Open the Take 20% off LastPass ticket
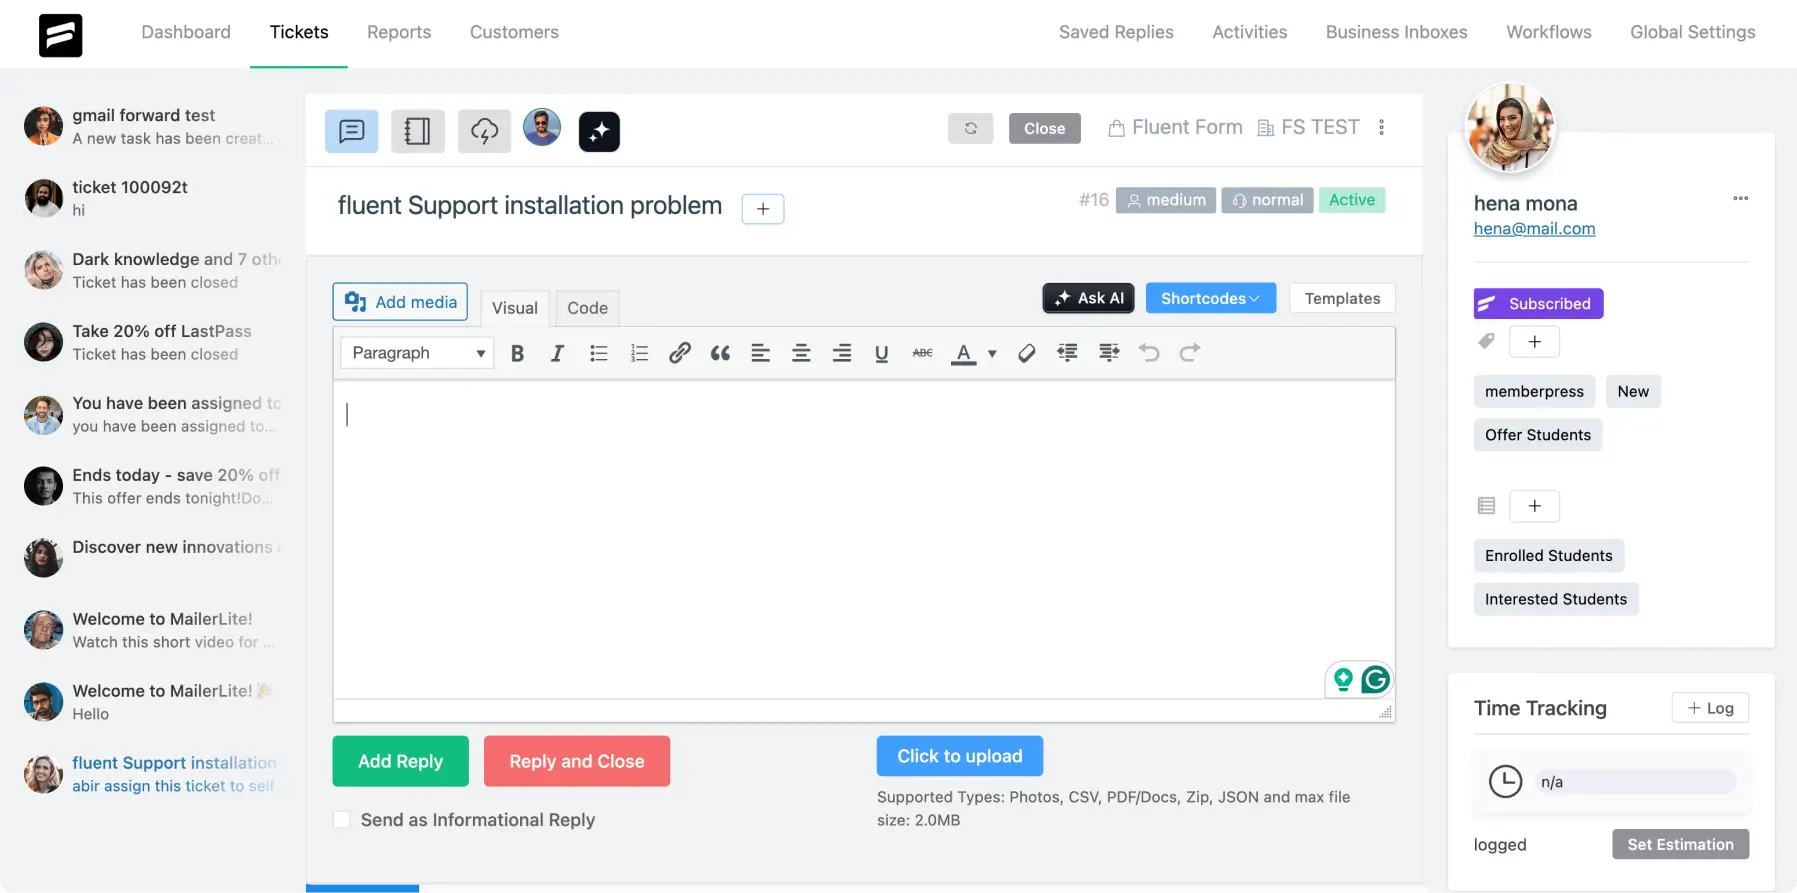The height and width of the screenshot is (893, 1797). [153, 342]
